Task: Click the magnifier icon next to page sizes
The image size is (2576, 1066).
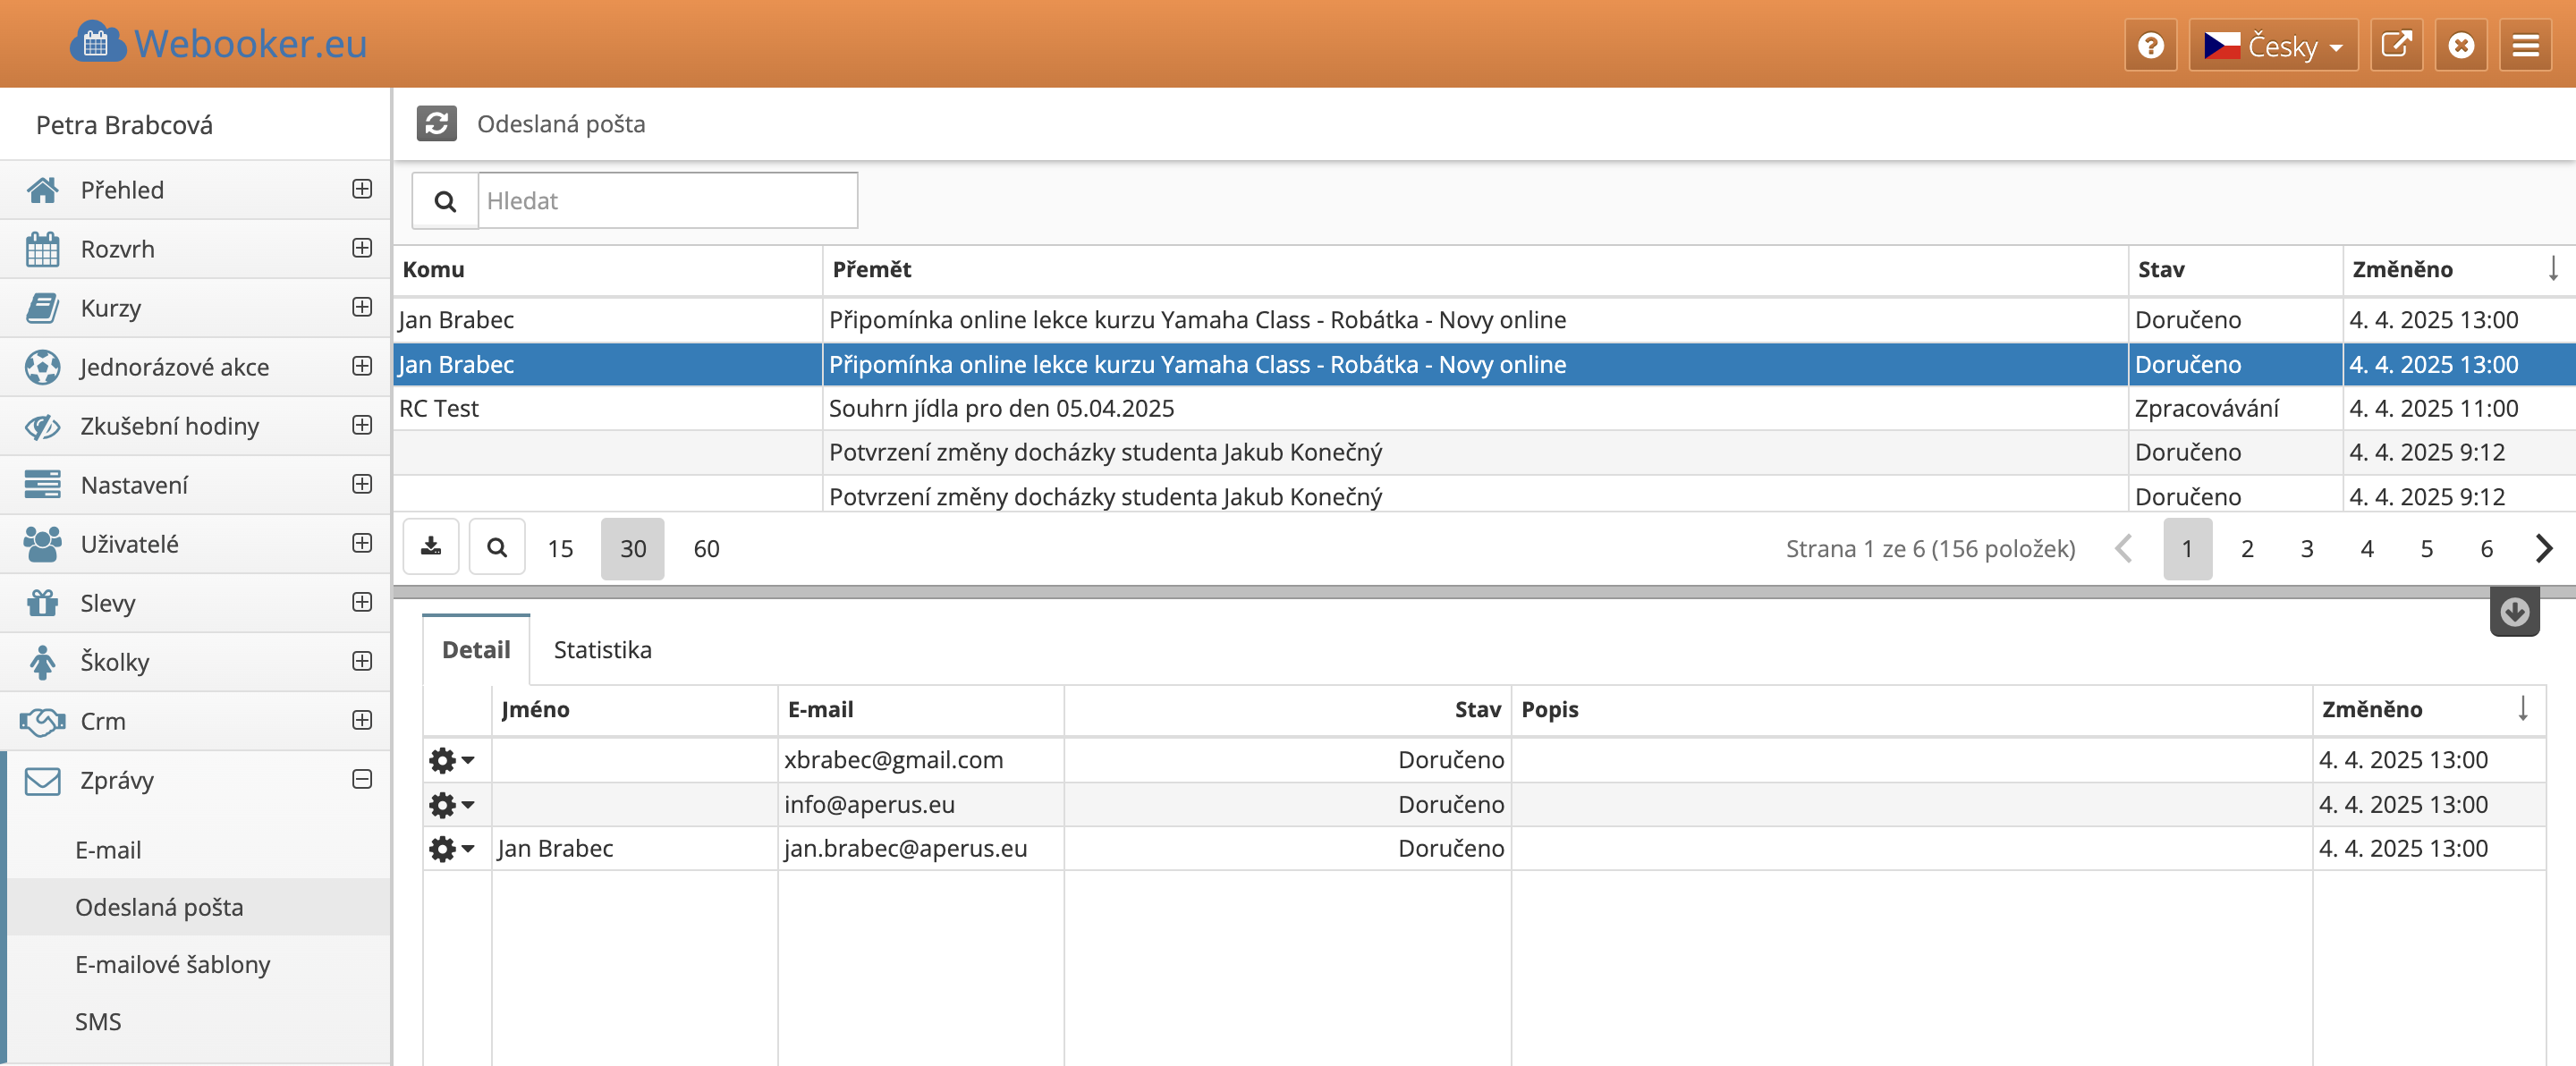Action: pos(497,547)
